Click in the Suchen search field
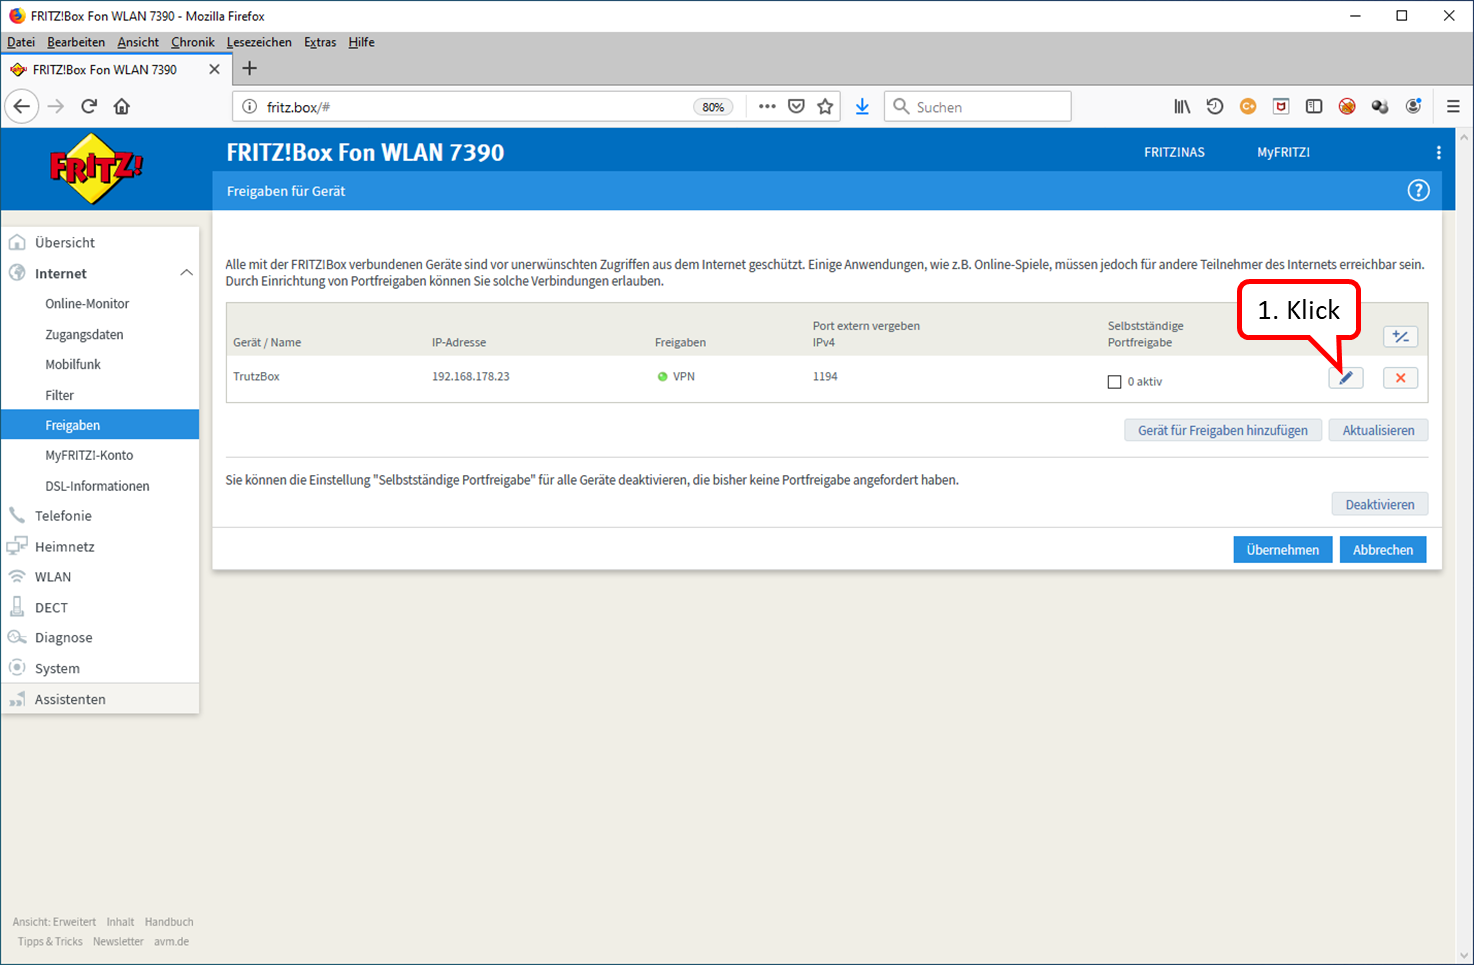The image size is (1474, 965). pos(978,106)
